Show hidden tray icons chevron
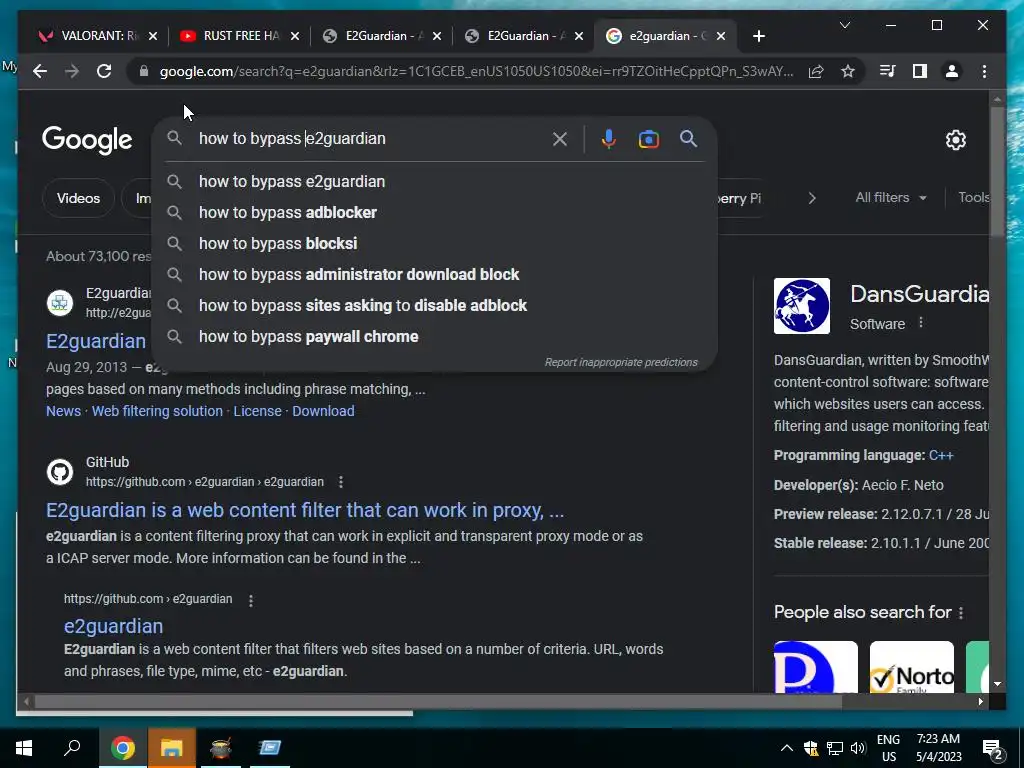1024x768 pixels. [x=787, y=748]
